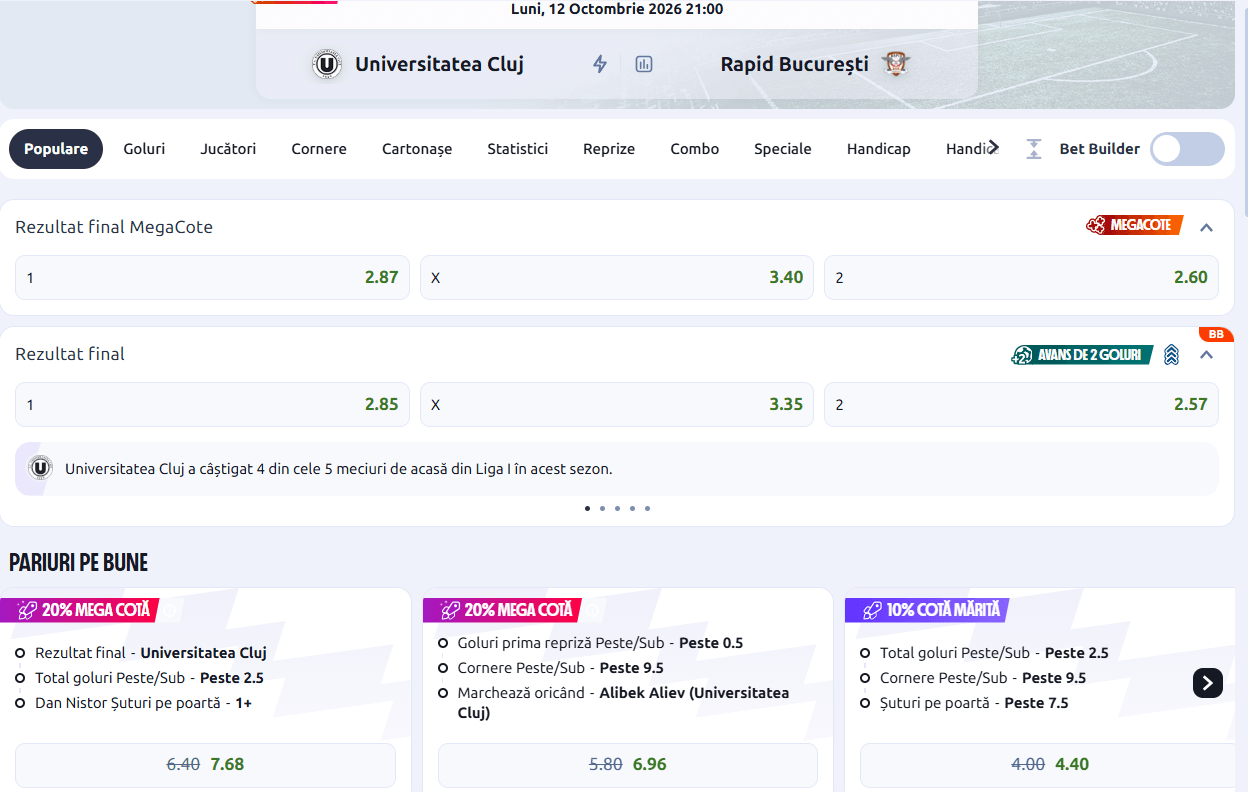Add the 6.96 boosted combo bet

coord(628,764)
